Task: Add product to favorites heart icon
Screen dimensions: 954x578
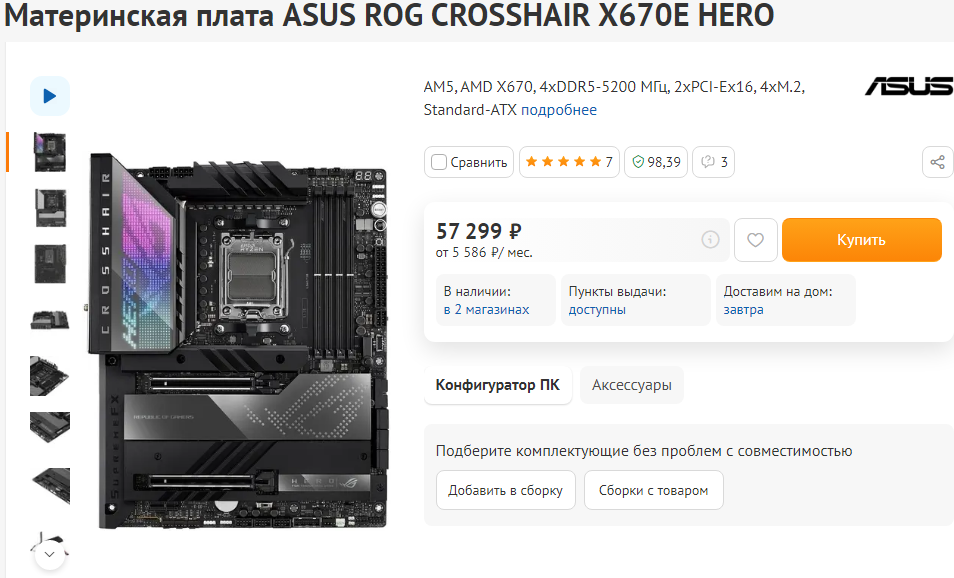Action: (755, 240)
